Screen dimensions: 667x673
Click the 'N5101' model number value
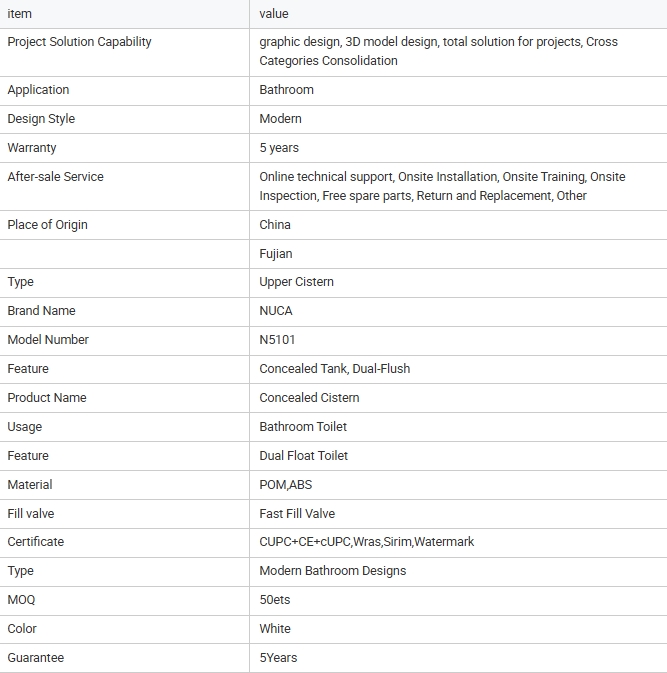[278, 340]
